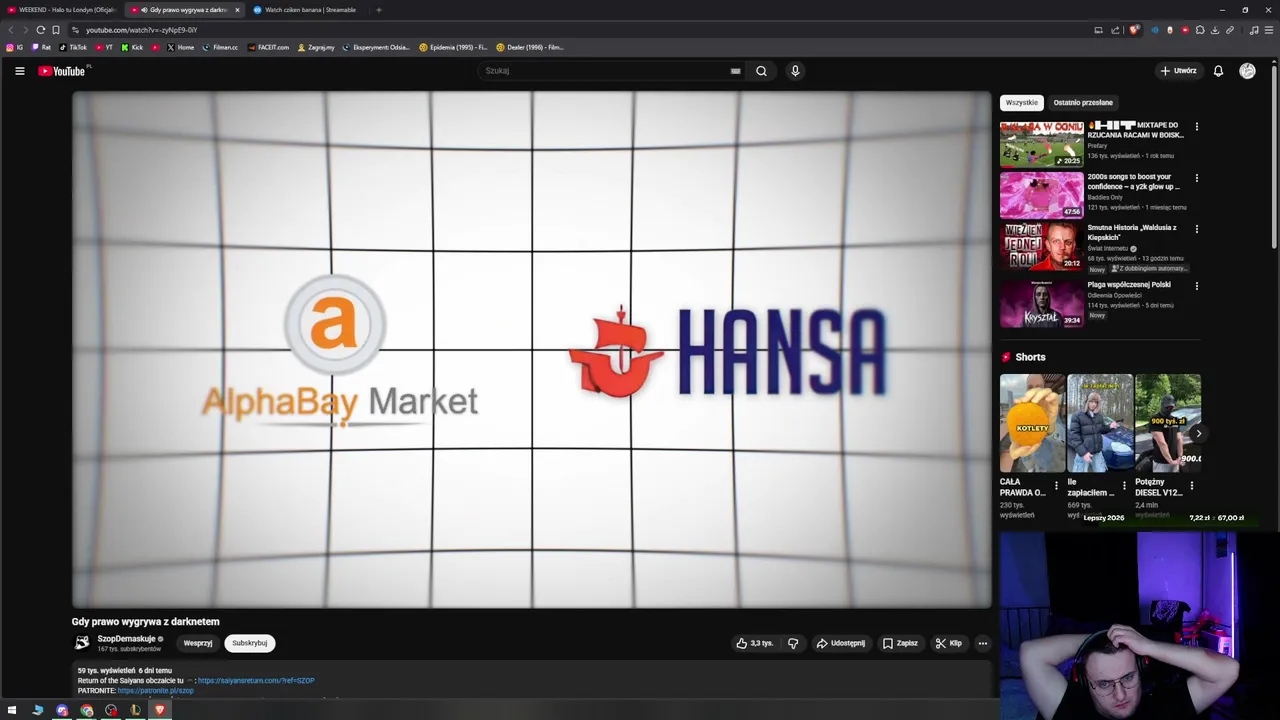Reload the page in the browser

(x=40, y=30)
